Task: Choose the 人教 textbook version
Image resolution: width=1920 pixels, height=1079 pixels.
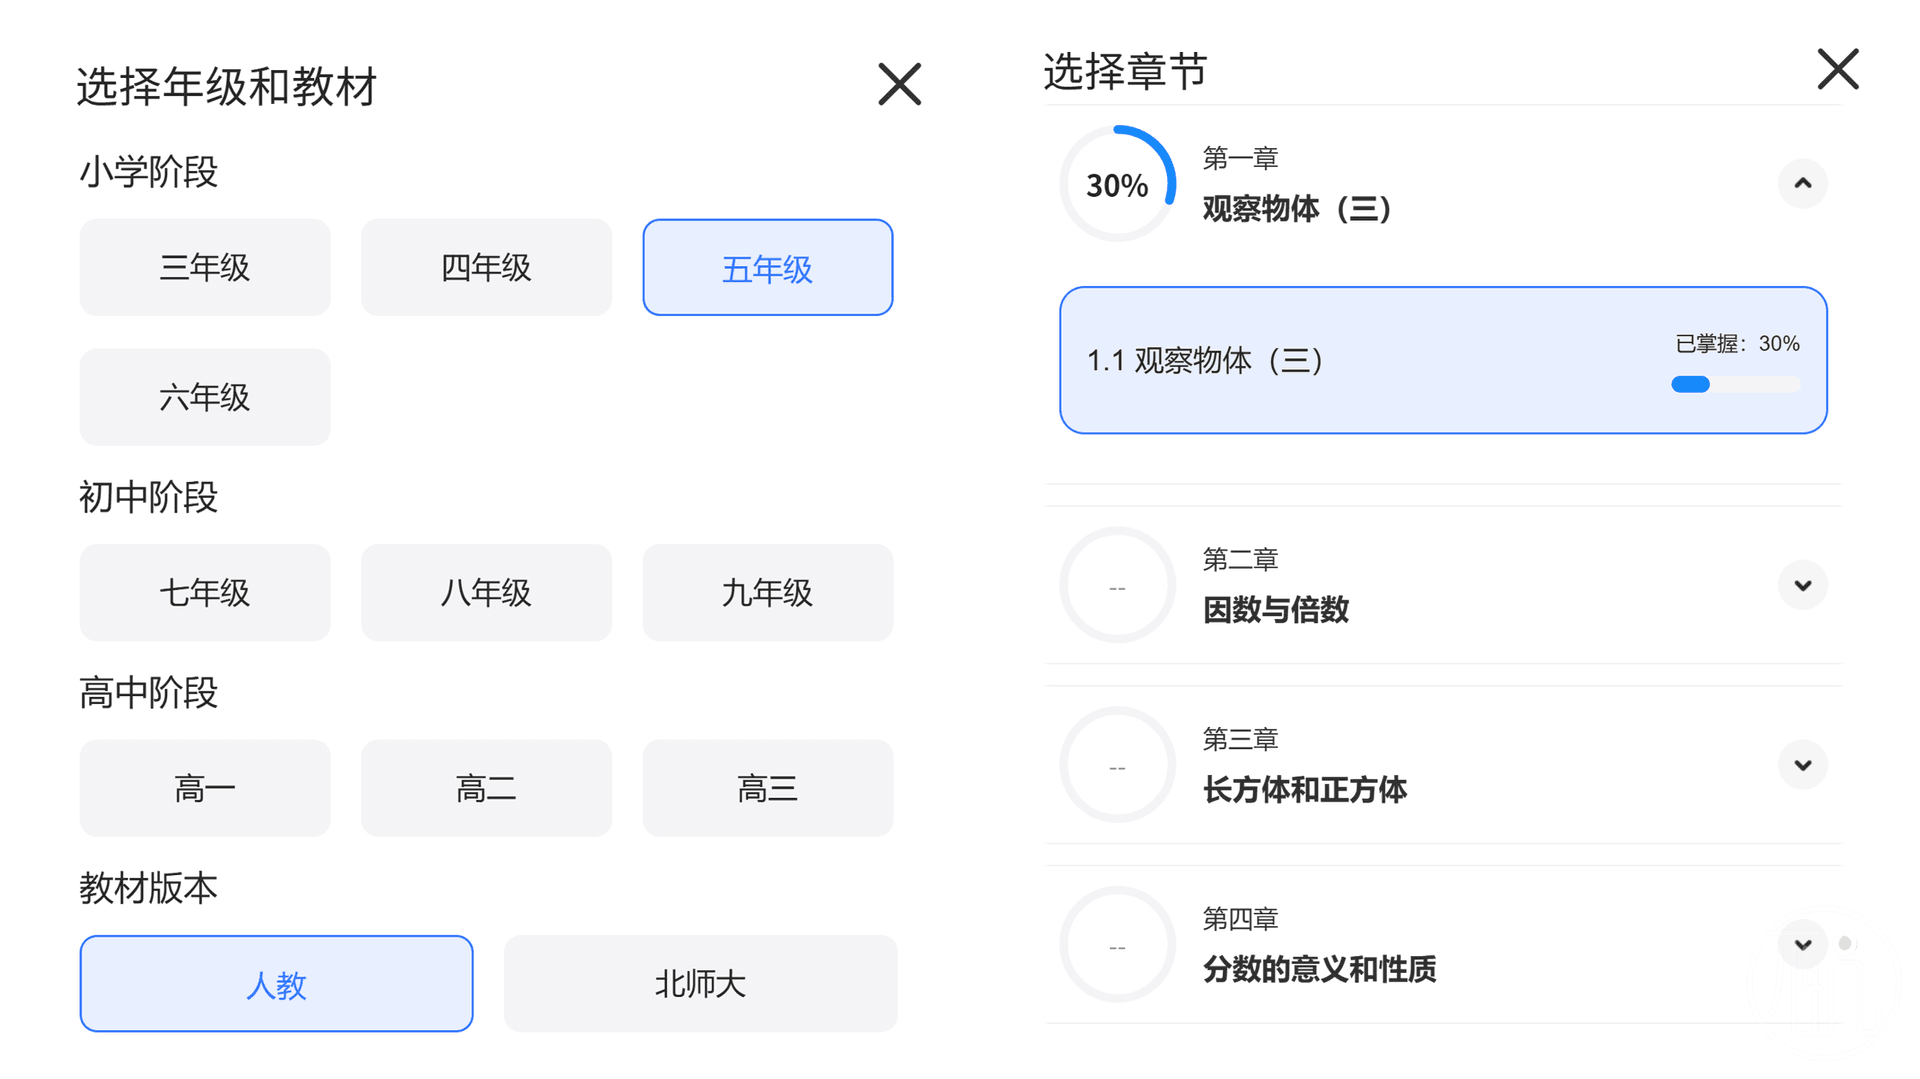Action: point(276,983)
